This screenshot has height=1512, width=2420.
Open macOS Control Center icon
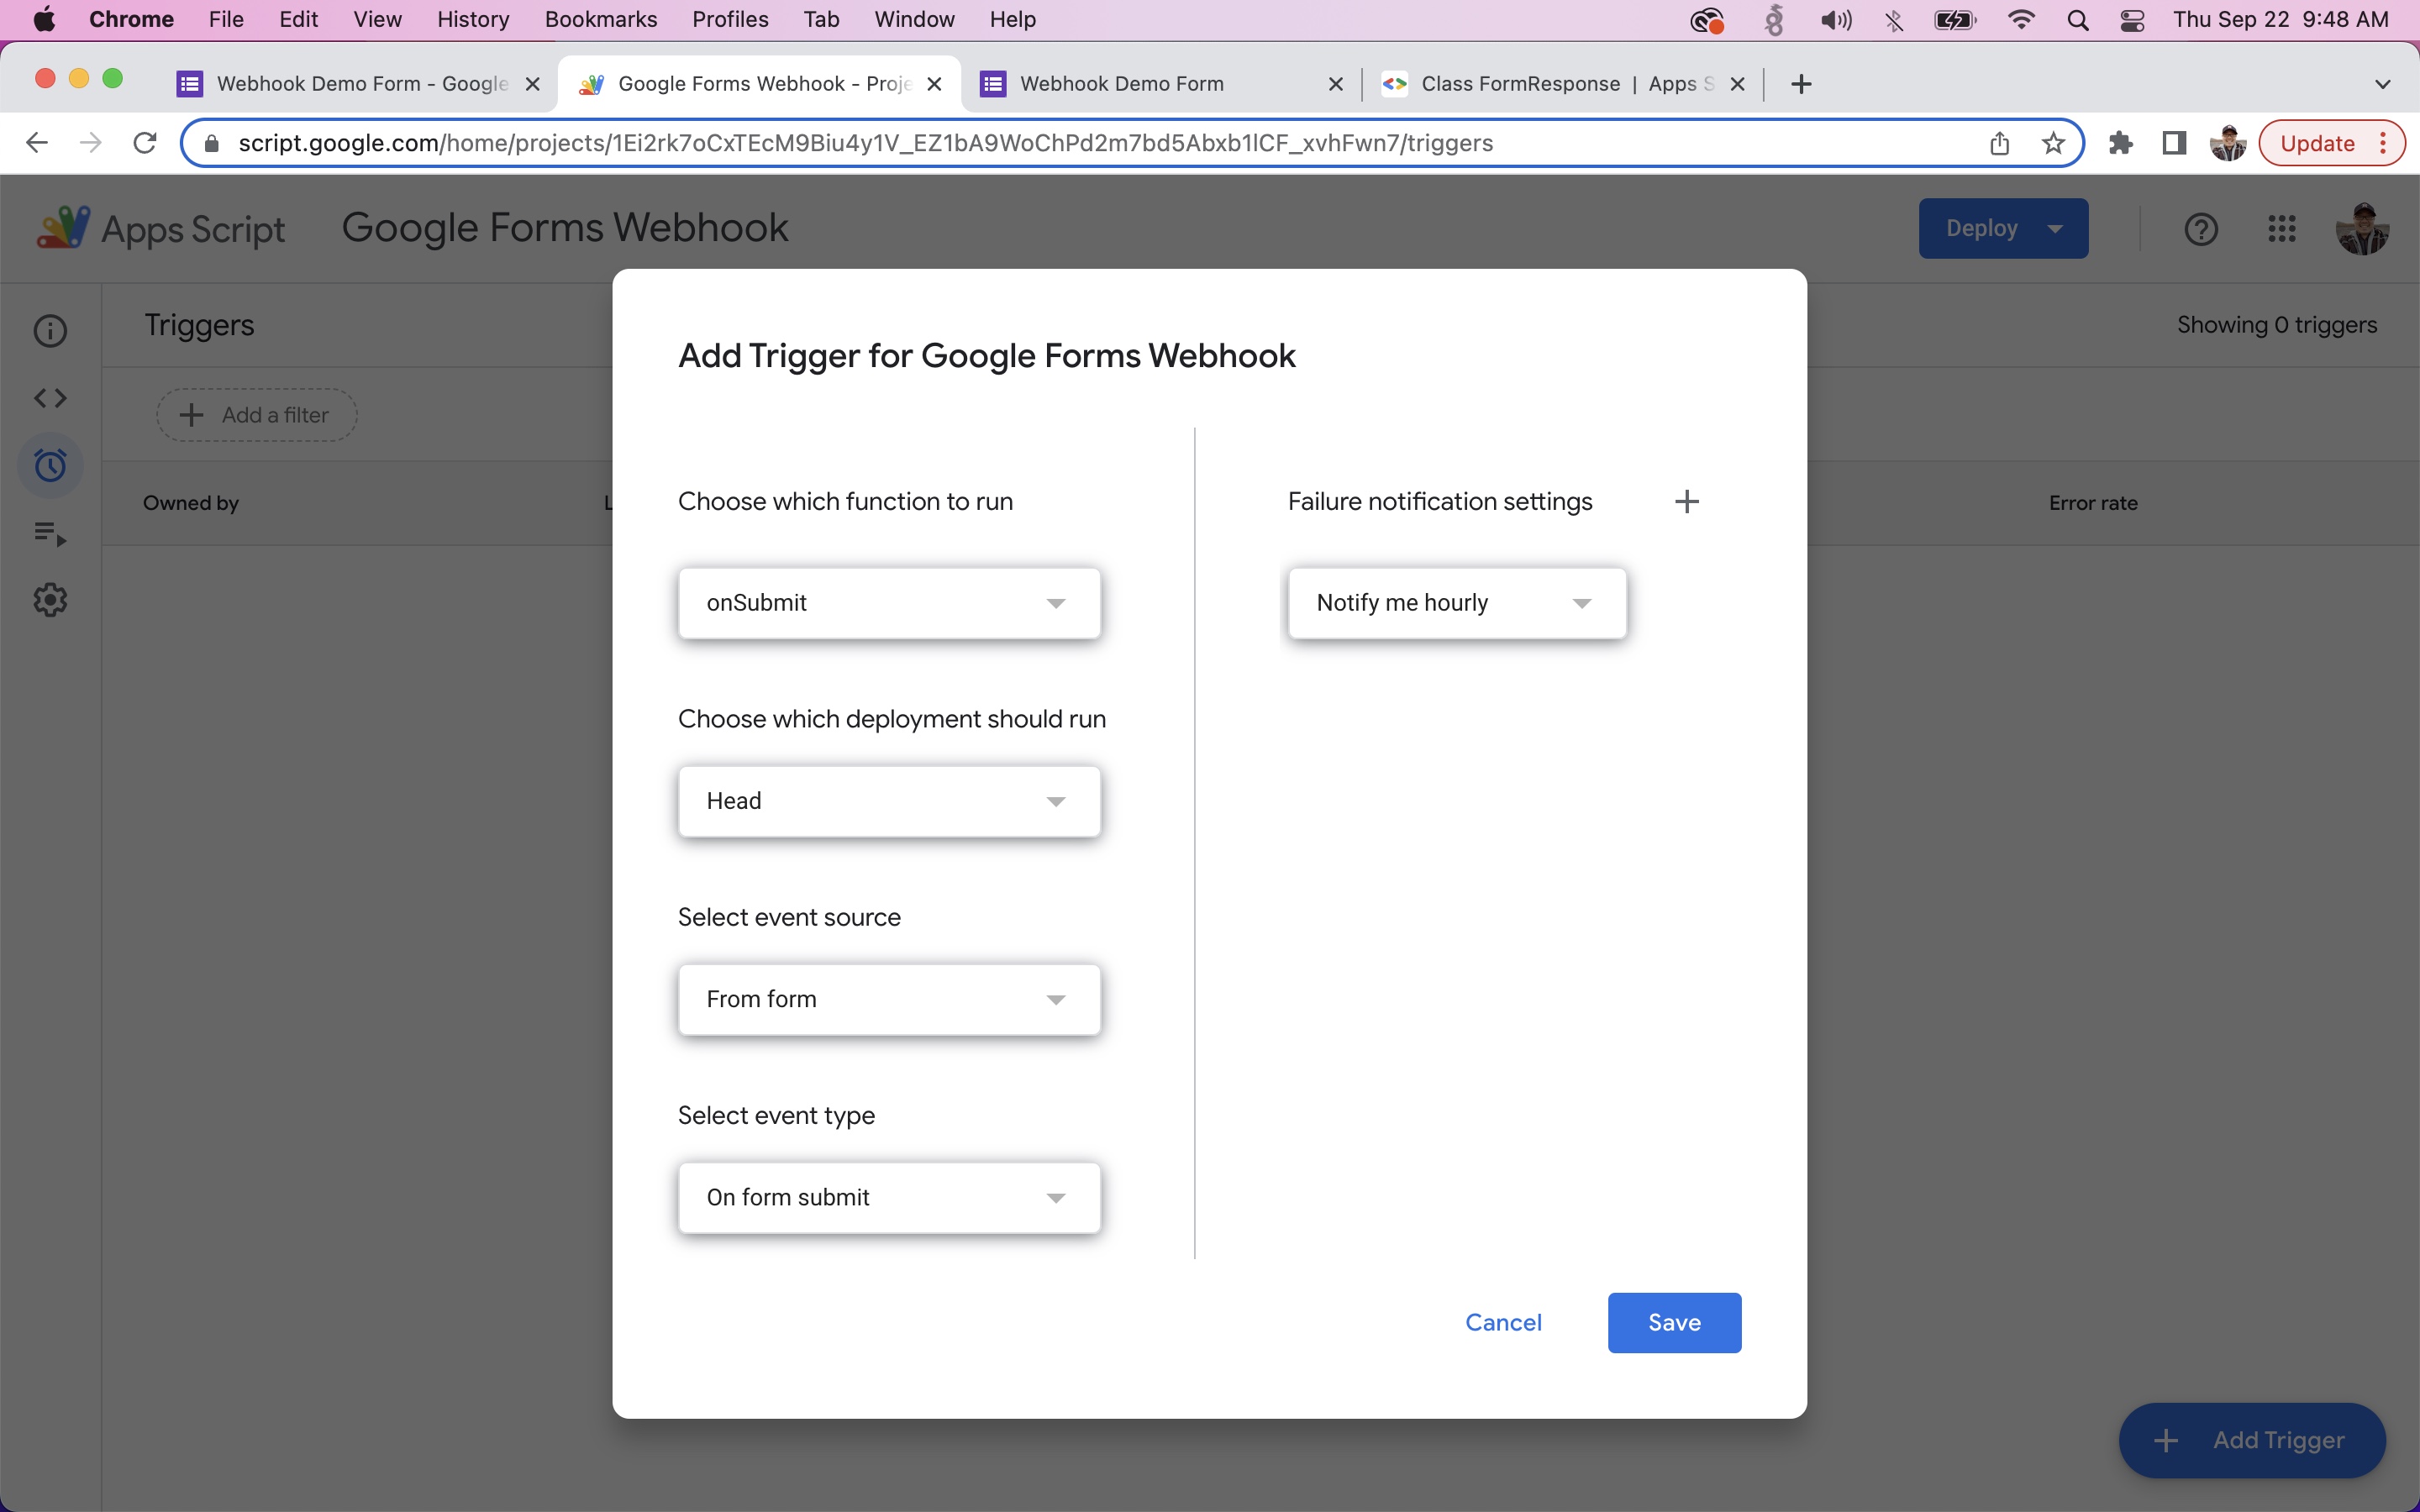[x=2132, y=20]
